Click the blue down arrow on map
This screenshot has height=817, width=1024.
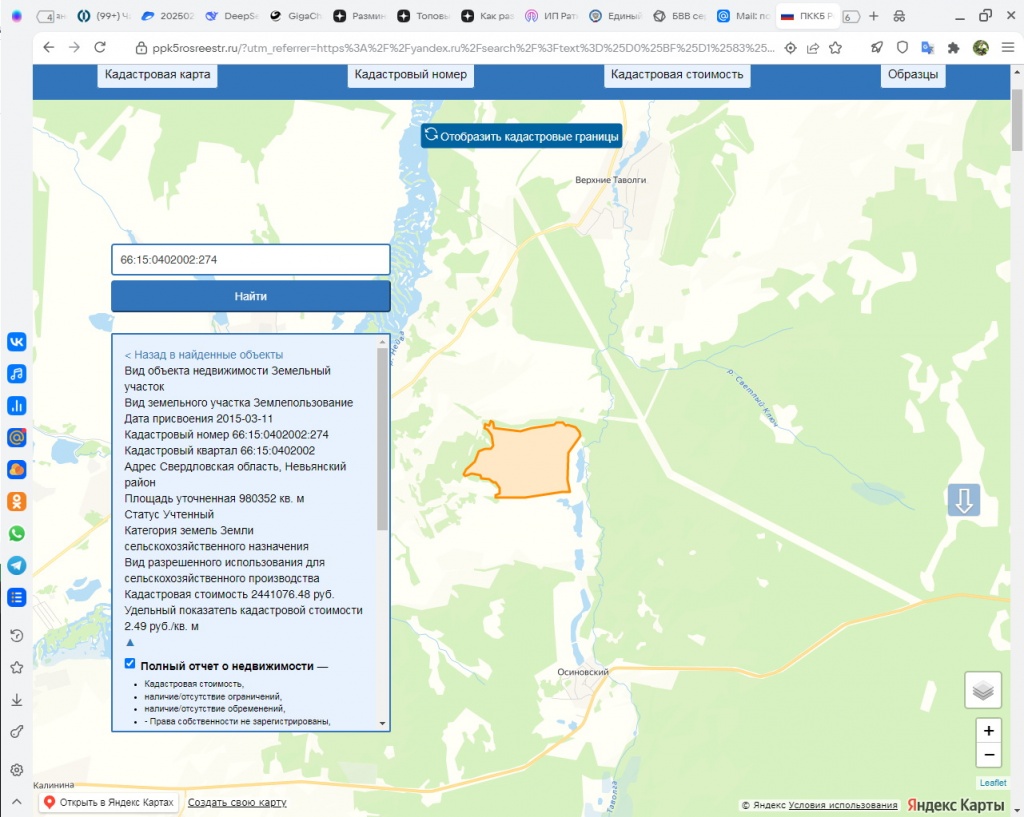(964, 501)
